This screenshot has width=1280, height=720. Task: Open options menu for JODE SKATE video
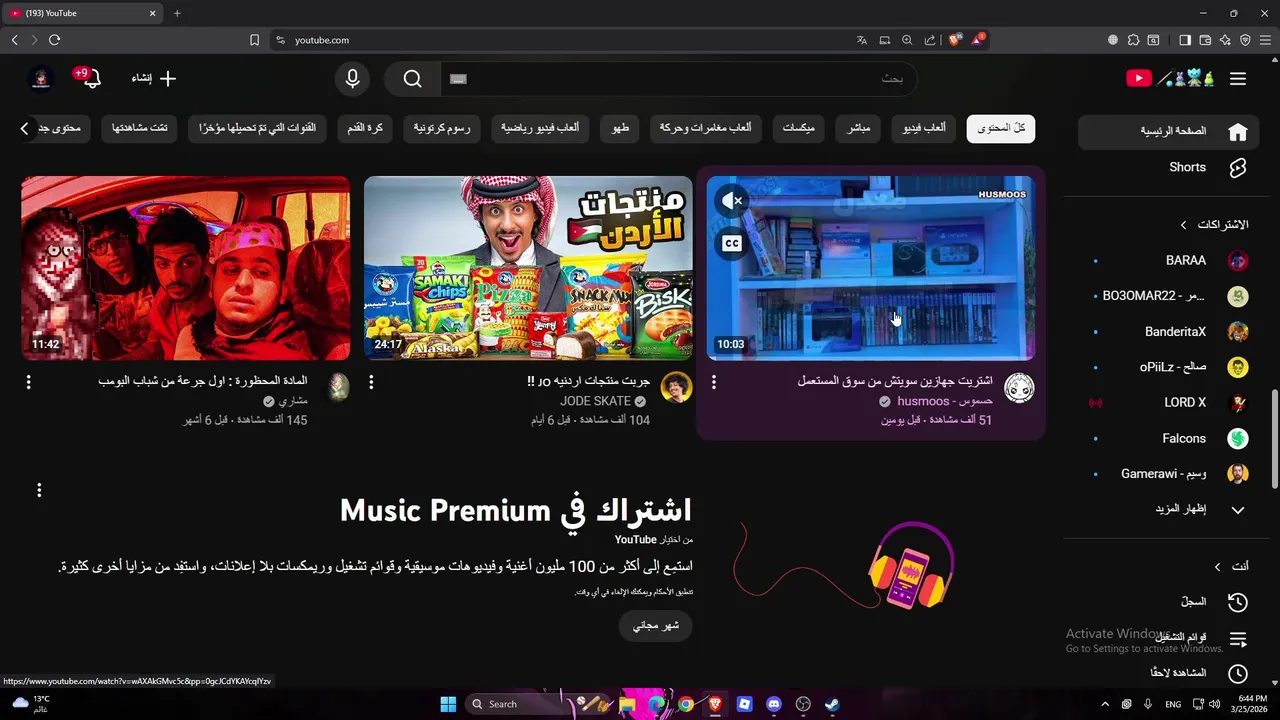[x=371, y=382]
